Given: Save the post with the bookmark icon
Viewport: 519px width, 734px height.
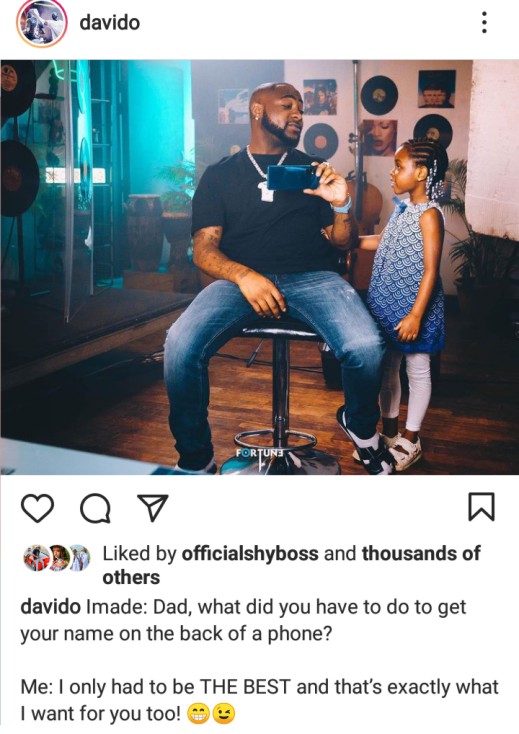Looking at the screenshot, I should [x=482, y=506].
